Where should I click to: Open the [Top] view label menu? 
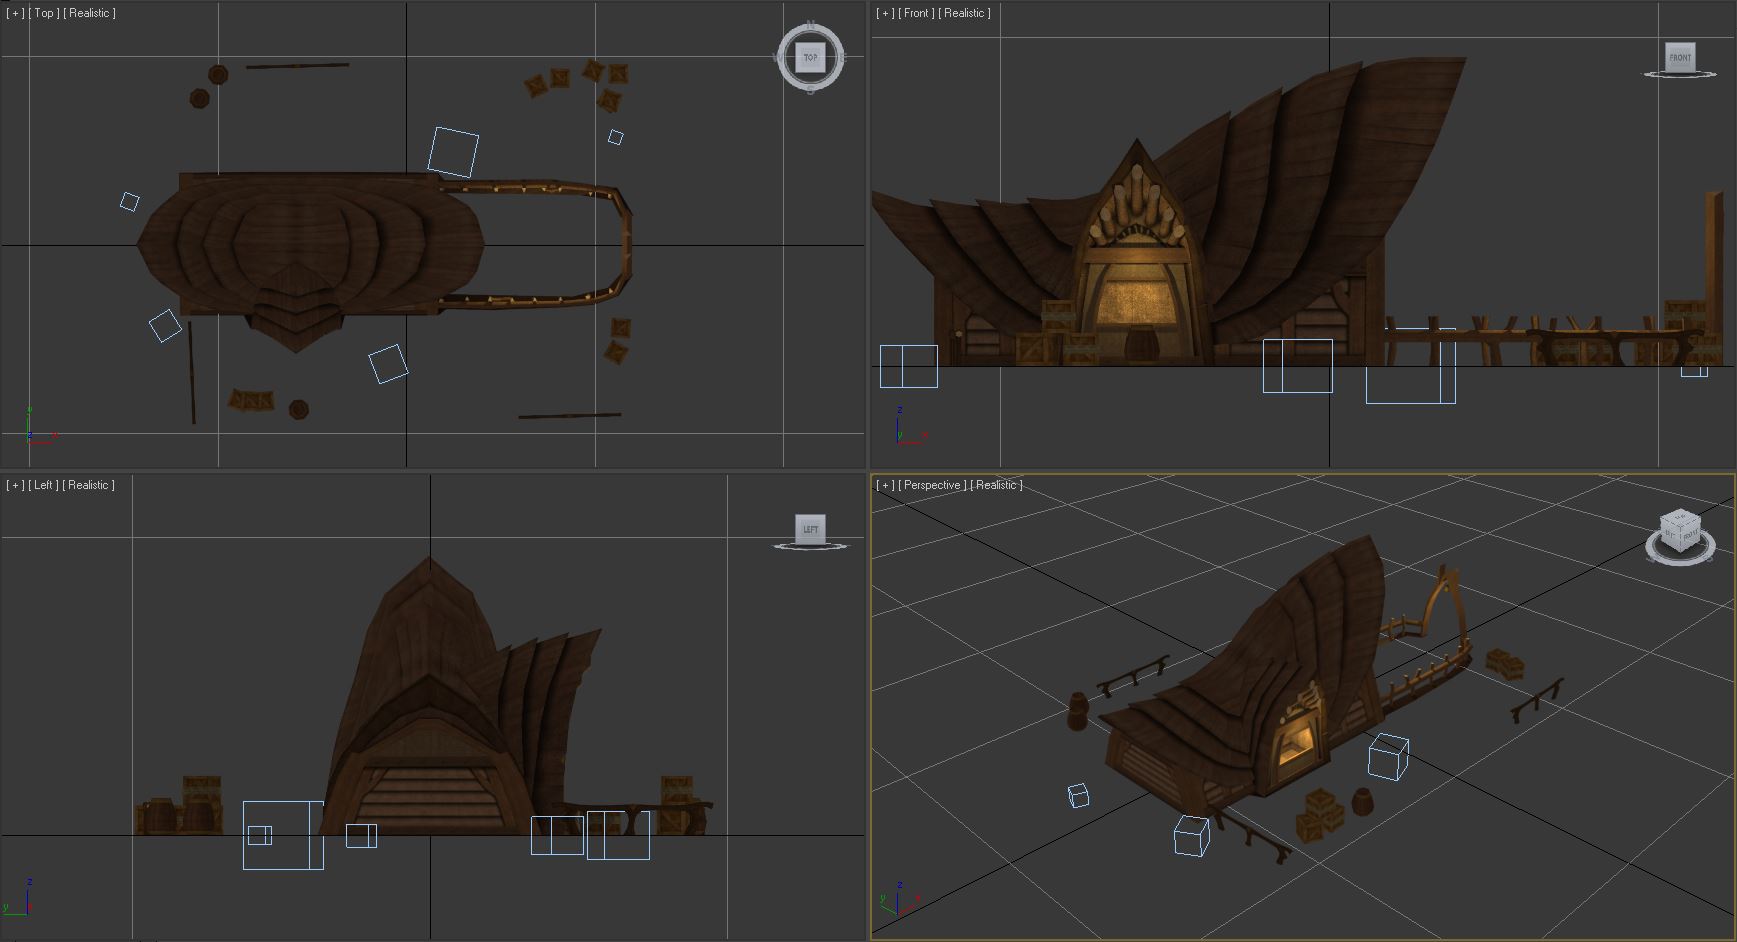point(44,13)
